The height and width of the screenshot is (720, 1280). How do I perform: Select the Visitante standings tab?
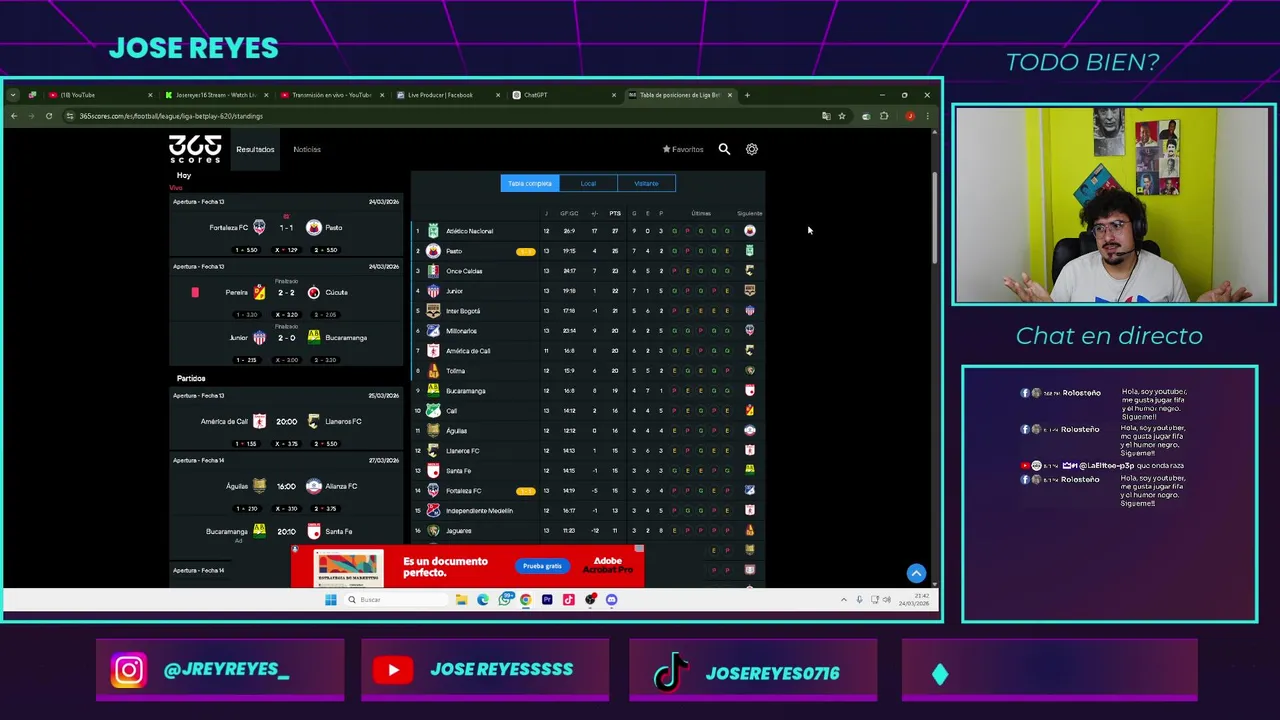(x=646, y=183)
